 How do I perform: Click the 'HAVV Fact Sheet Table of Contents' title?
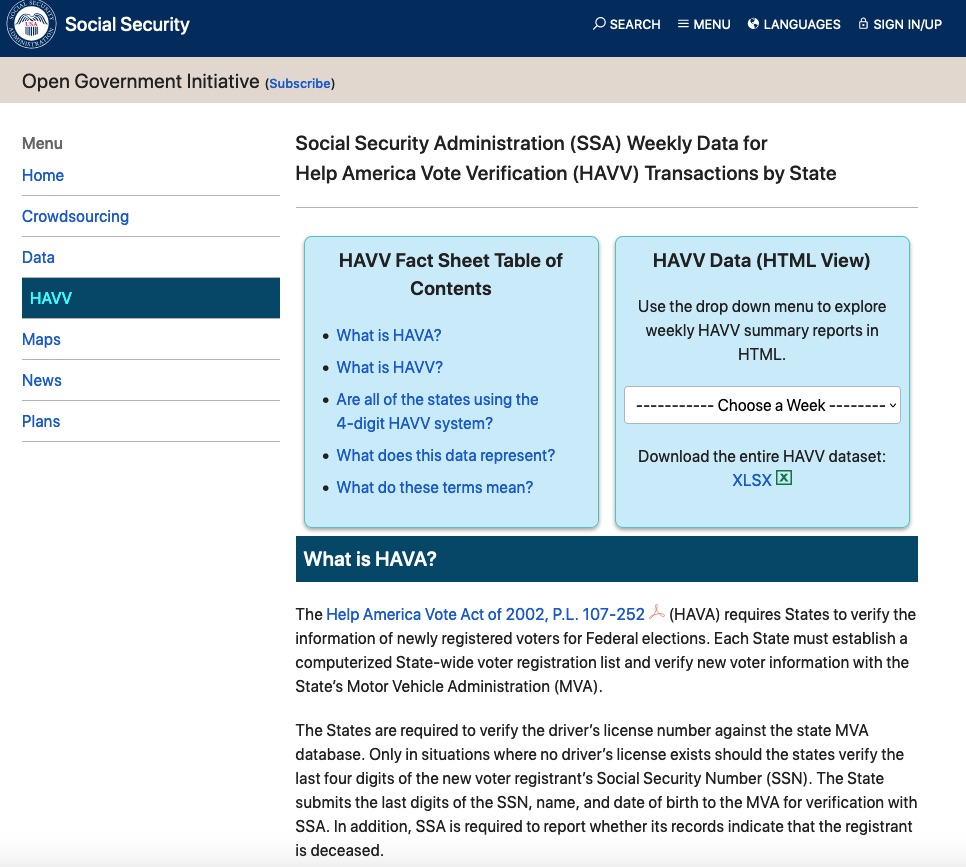click(x=451, y=274)
